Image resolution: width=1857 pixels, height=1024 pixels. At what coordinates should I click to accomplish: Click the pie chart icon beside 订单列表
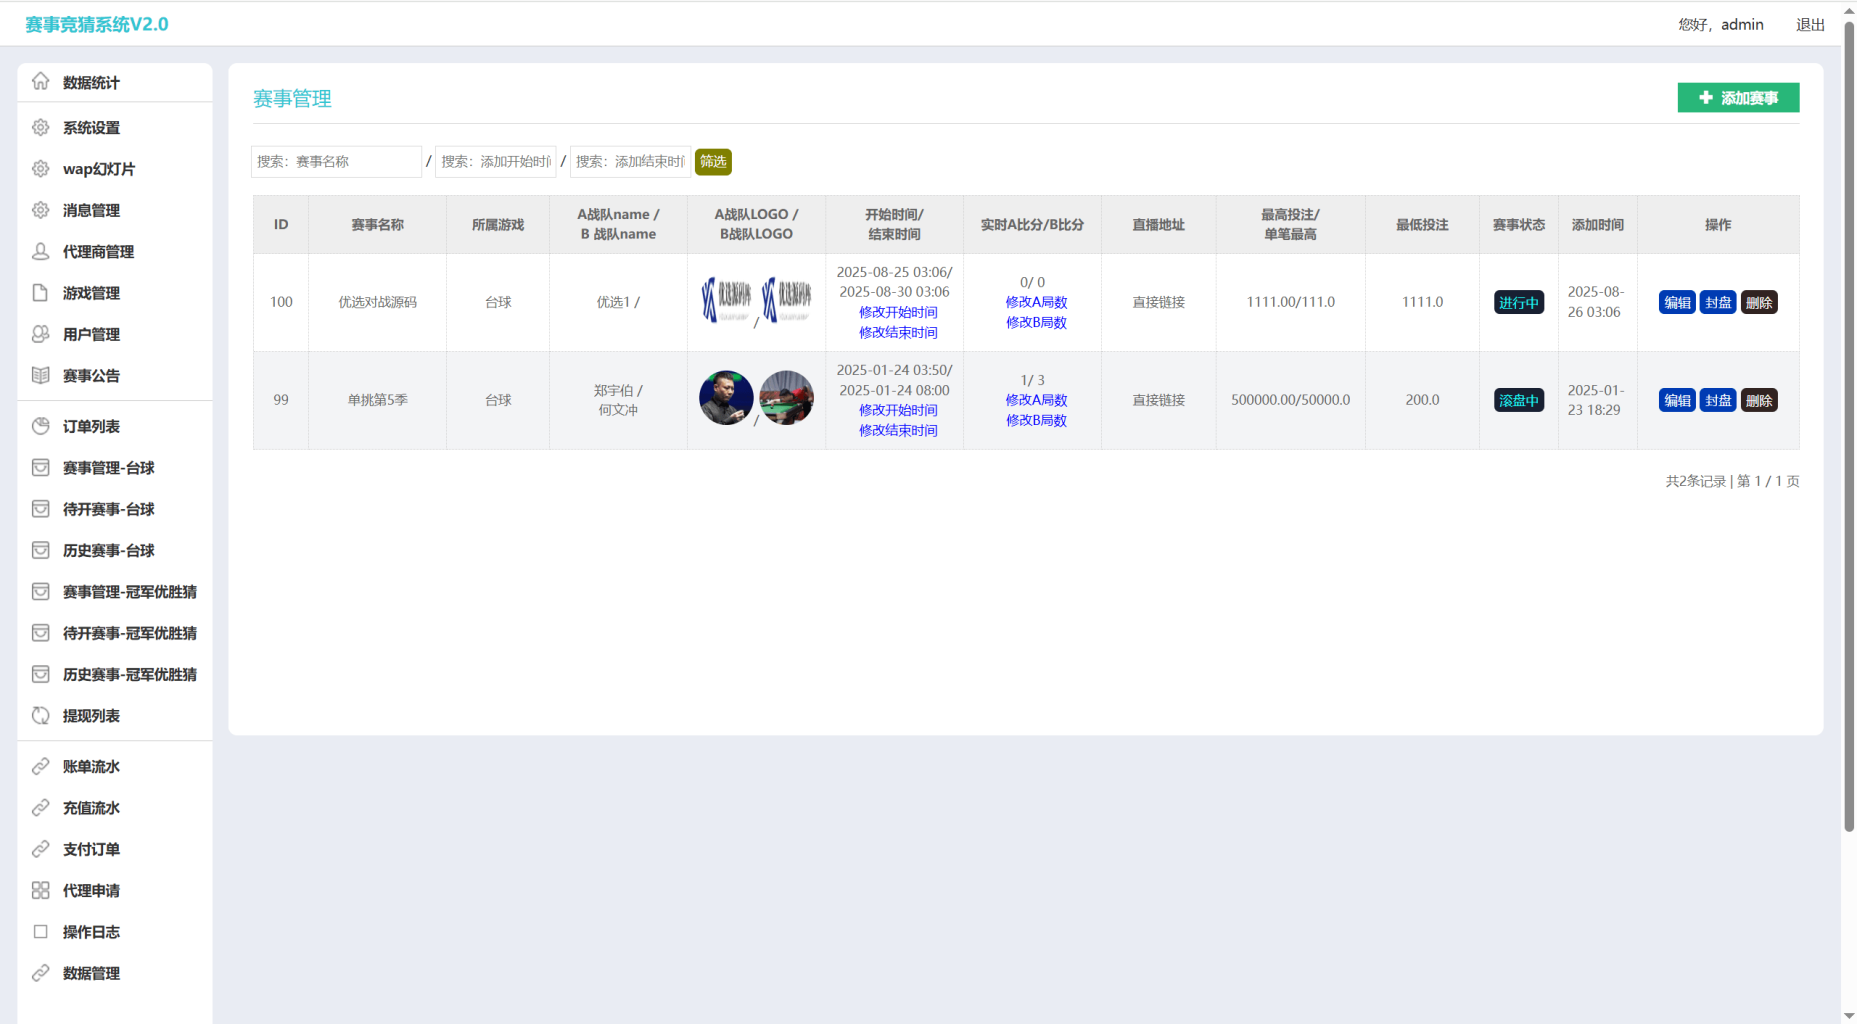click(x=40, y=426)
